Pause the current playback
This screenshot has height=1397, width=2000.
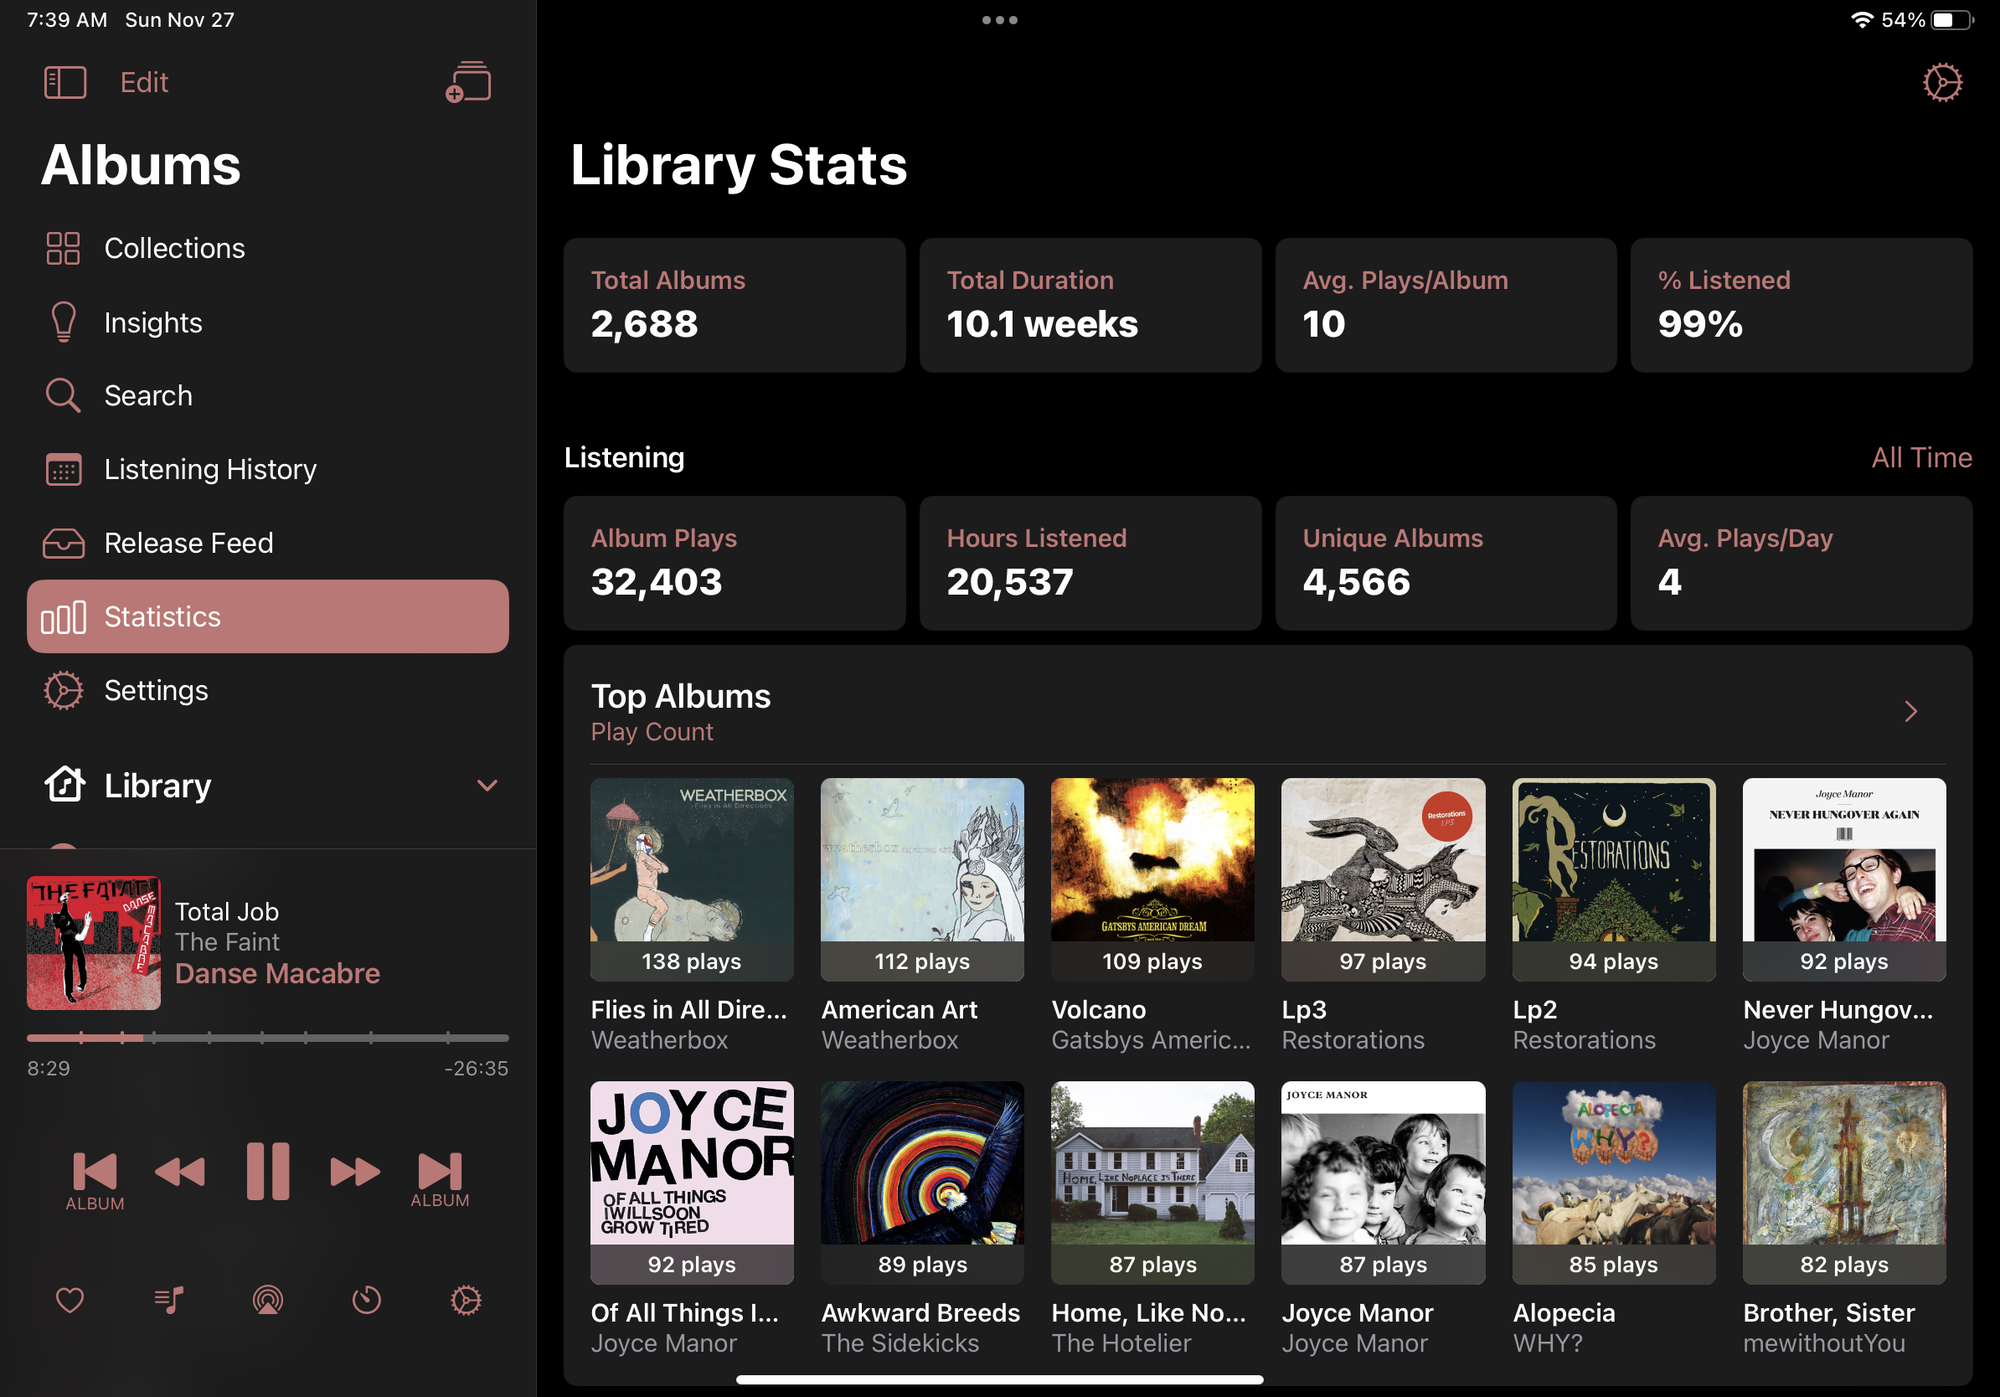pyautogui.click(x=268, y=1171)
